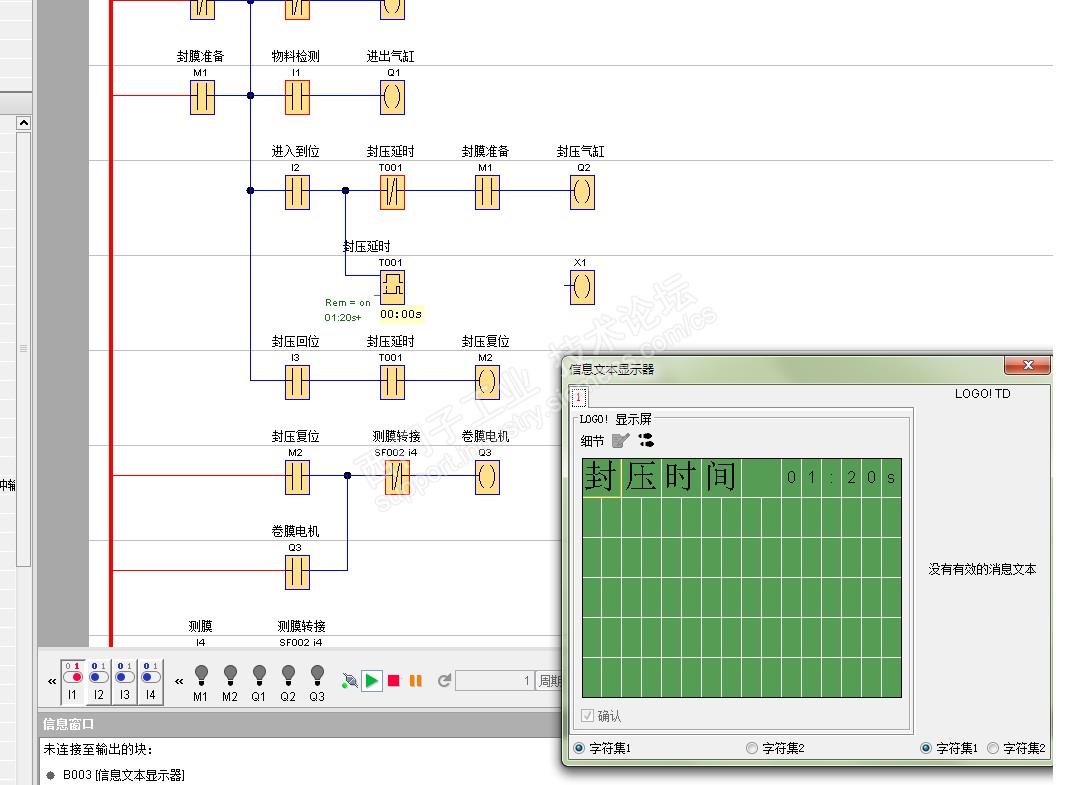1070x785 pixels.
Task: Click the power plug simulation icon
Action: [x=349, y=681]
